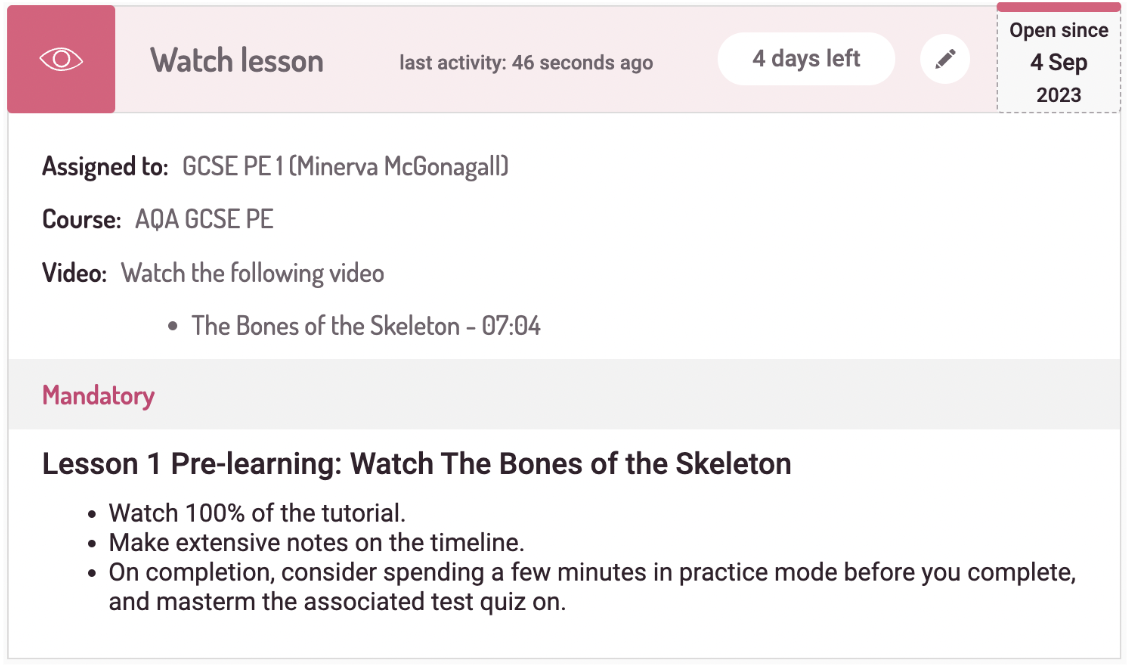
Task: Click the Lesson 1 Pre-learning heading
Action: tap(416, 464)
